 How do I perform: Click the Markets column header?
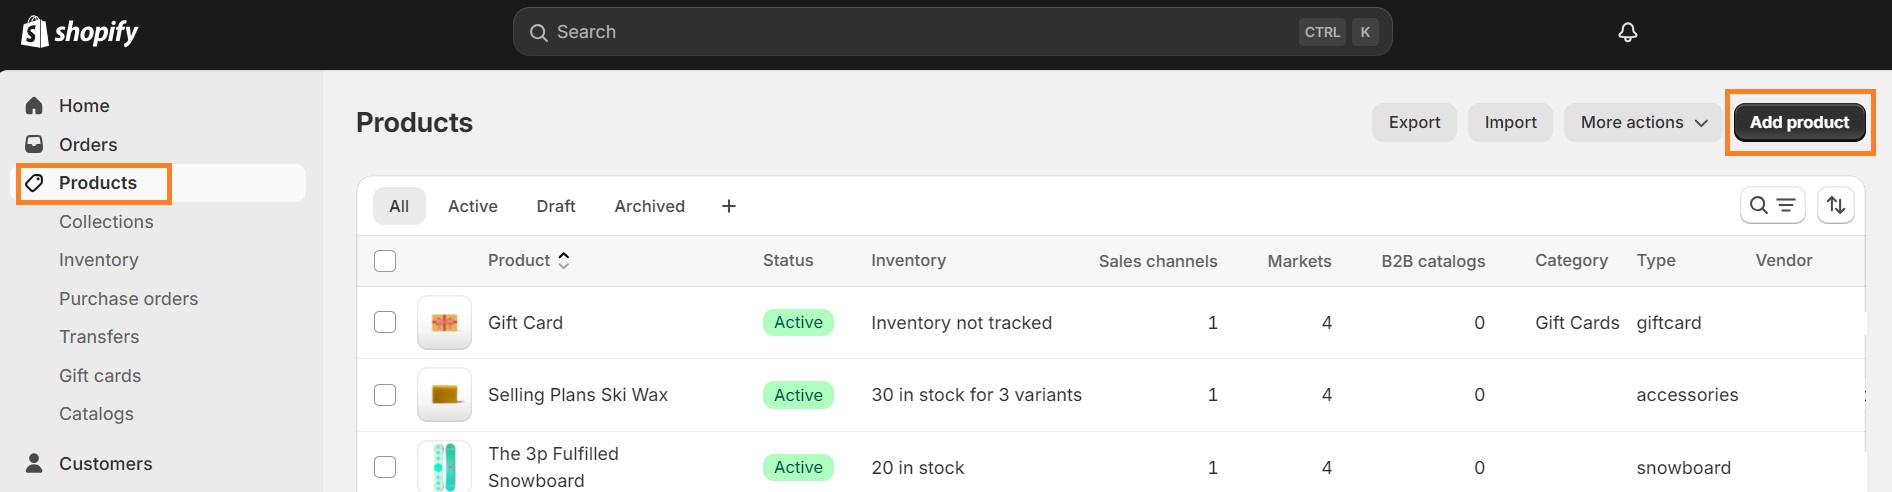(x=1299, y=261)
